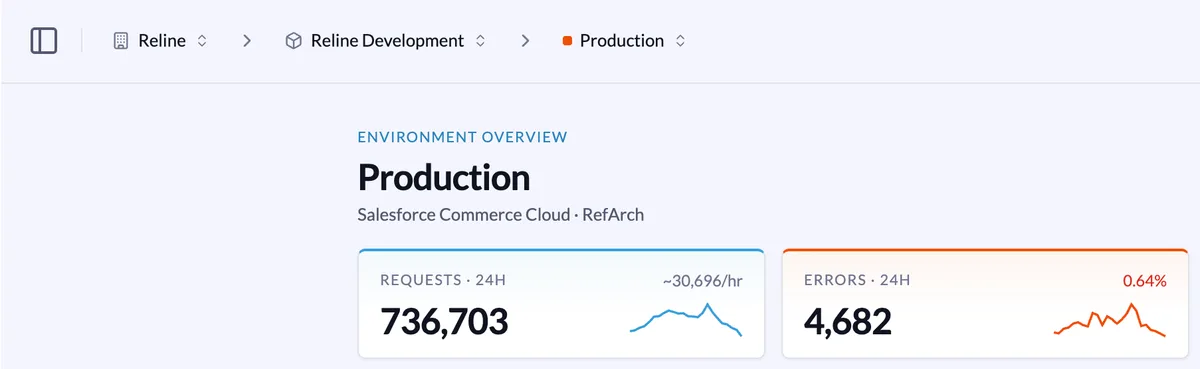Click the blue requests sparkline chart
Viewport: 1200px width, 369px height.
686,319
